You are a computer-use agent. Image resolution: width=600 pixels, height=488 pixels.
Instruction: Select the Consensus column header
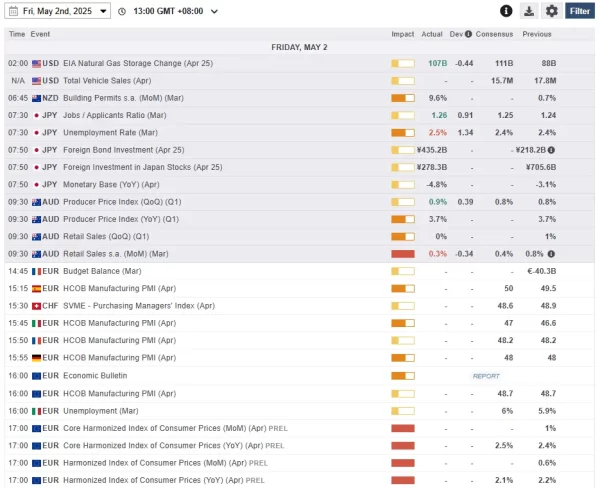(x=494, y=34)
